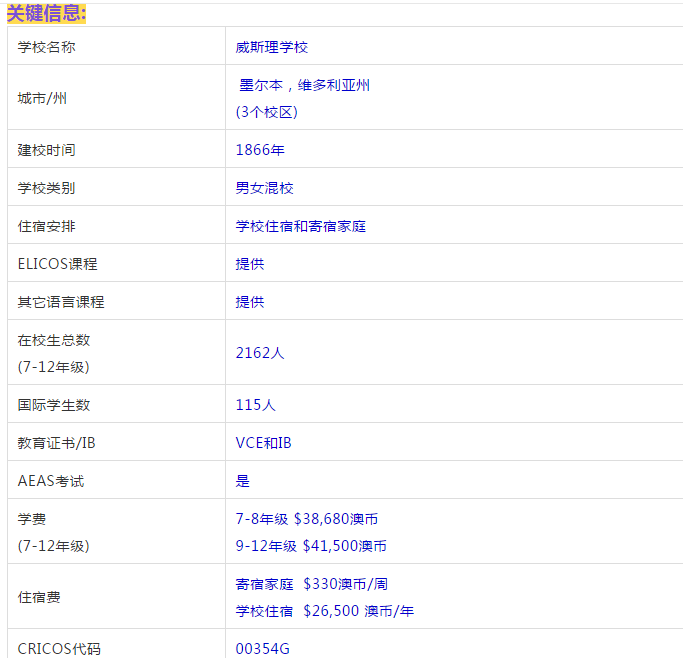Click the 学校住宿和寄宿家庭 accommodation value
This screenshot has width=683, height=659.
click(301, 226)
